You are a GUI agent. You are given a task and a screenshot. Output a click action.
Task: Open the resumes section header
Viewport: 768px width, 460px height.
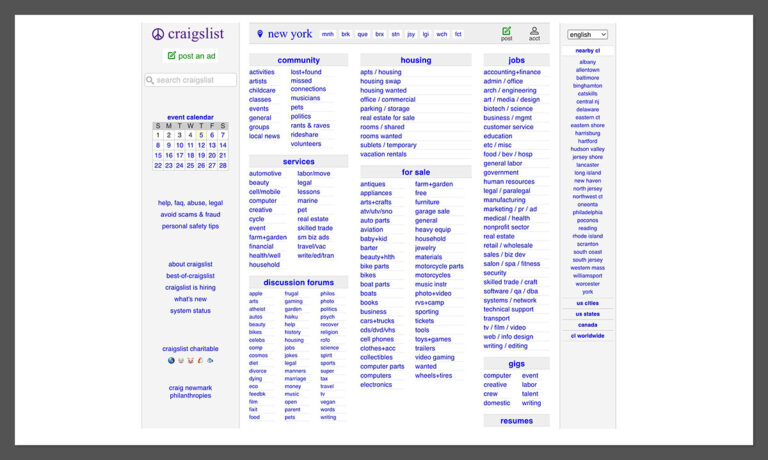pos(516,421)
